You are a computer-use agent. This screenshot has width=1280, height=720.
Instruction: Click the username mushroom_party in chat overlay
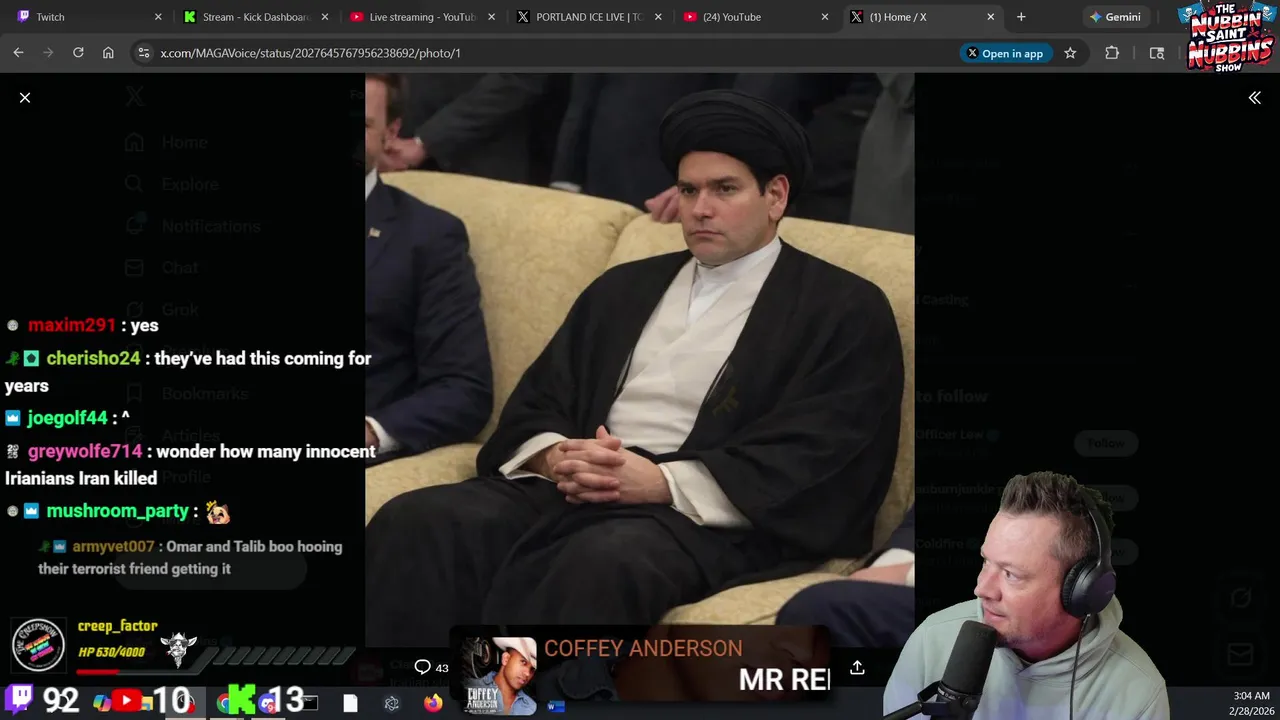click(x=118, y=511)
